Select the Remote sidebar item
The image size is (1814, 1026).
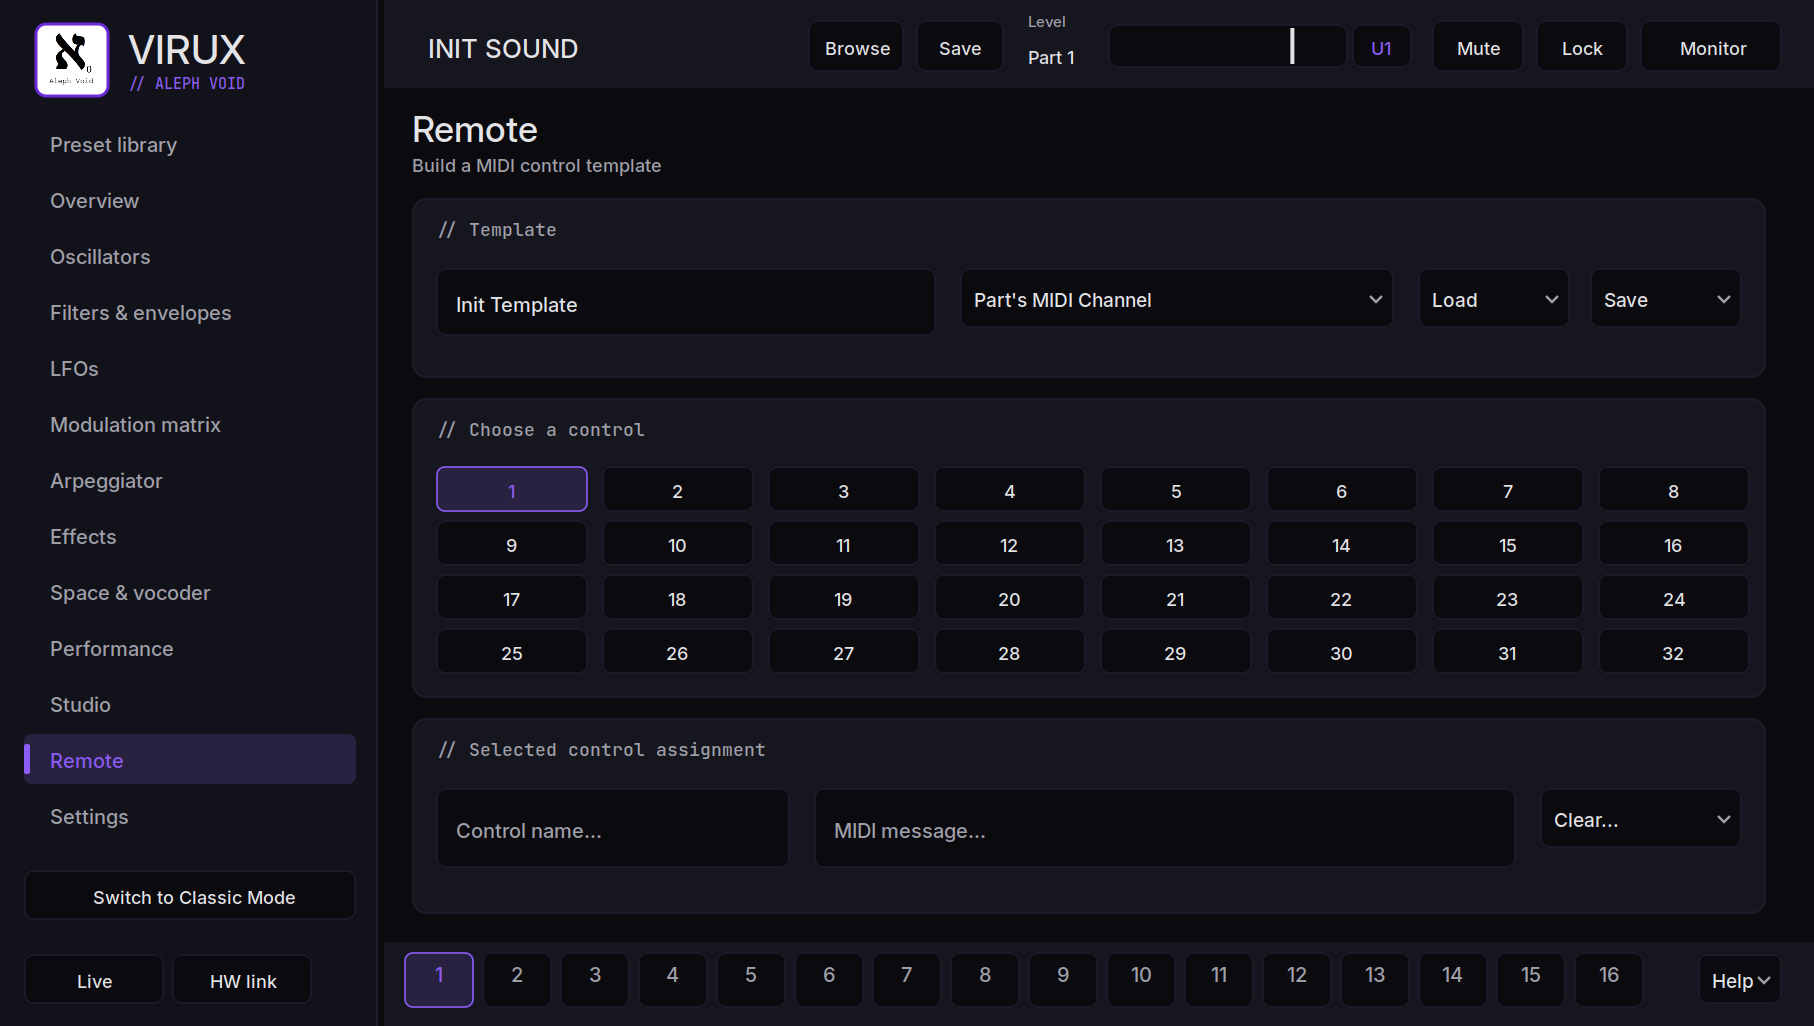coord(190,760)
